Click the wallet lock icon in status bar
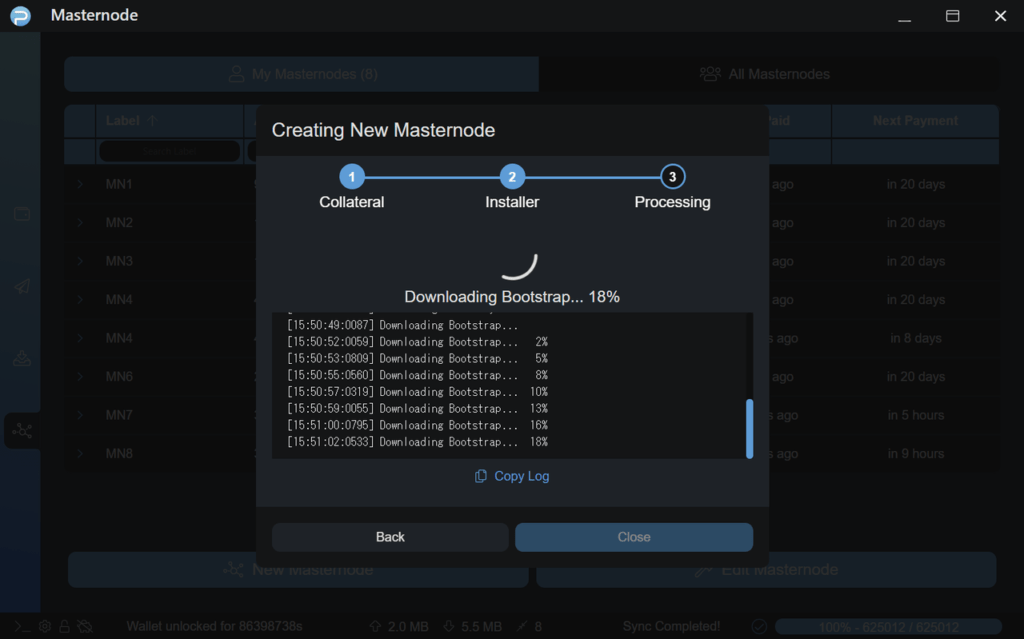 point(65,627)
